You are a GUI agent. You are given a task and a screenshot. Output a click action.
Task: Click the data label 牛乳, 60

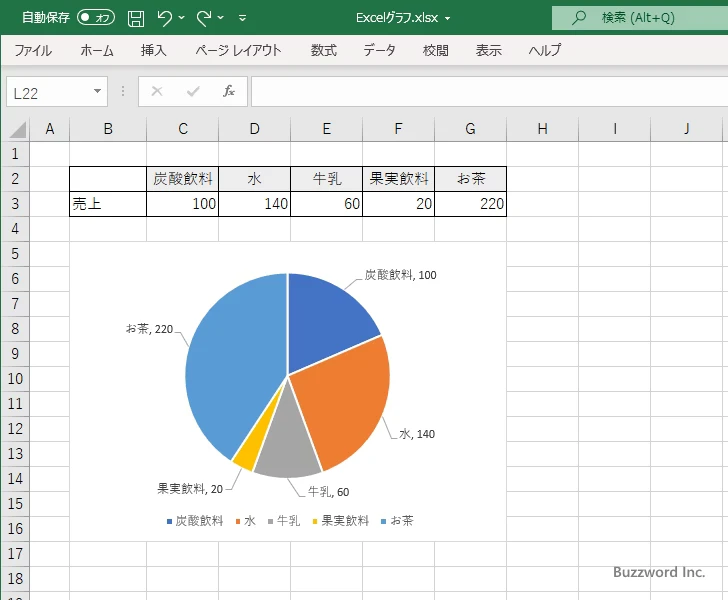point(328,492)
